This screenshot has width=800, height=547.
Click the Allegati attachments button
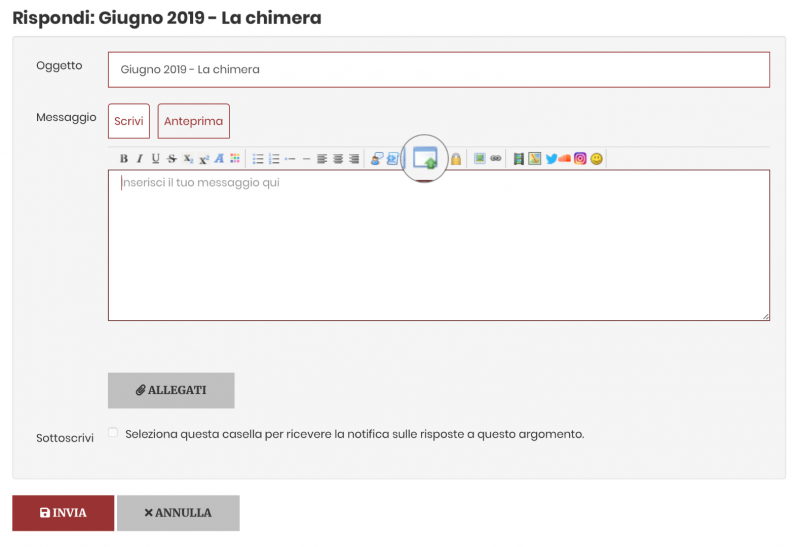click(x=171, y=390)
